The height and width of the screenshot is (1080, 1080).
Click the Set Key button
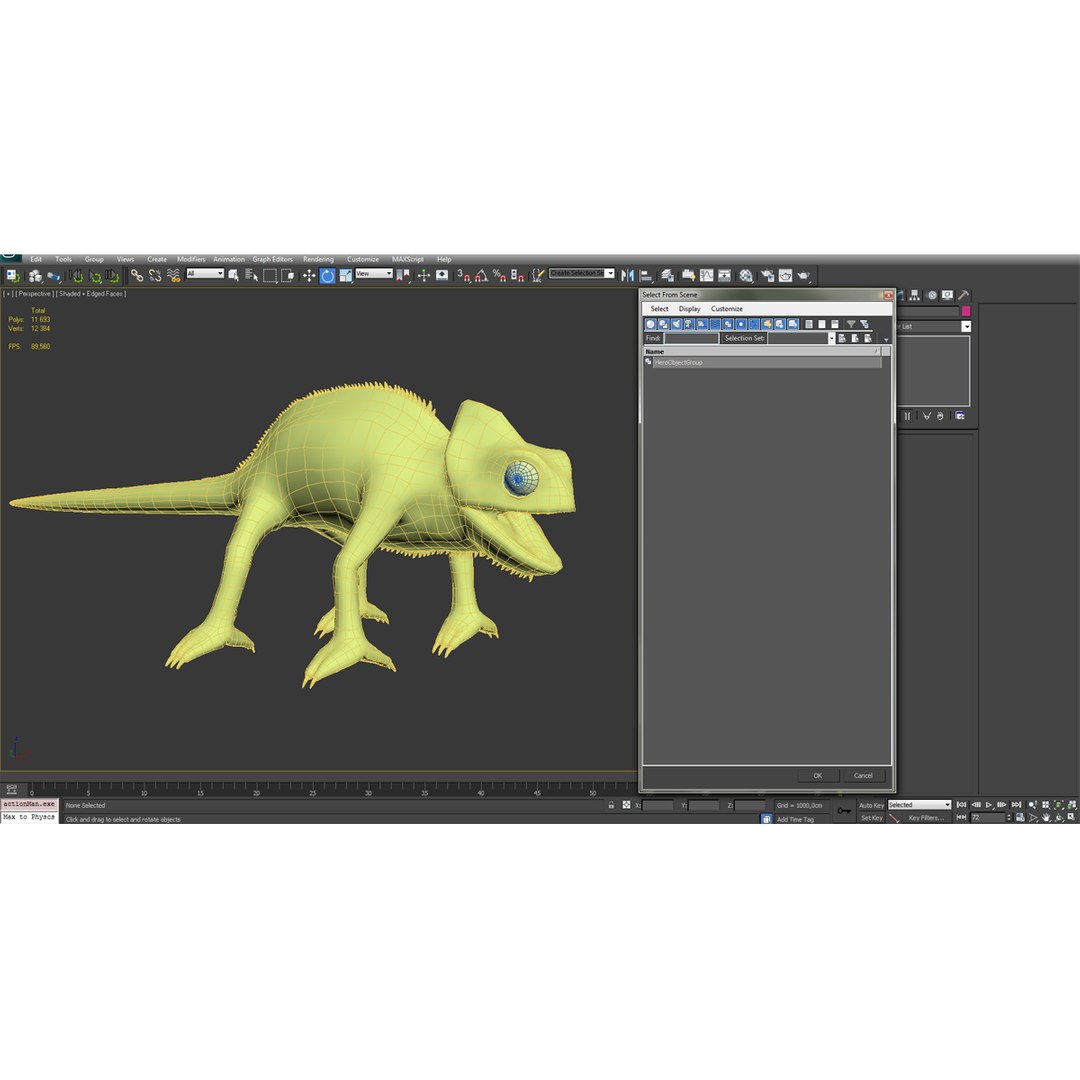[x=872, y=818]
